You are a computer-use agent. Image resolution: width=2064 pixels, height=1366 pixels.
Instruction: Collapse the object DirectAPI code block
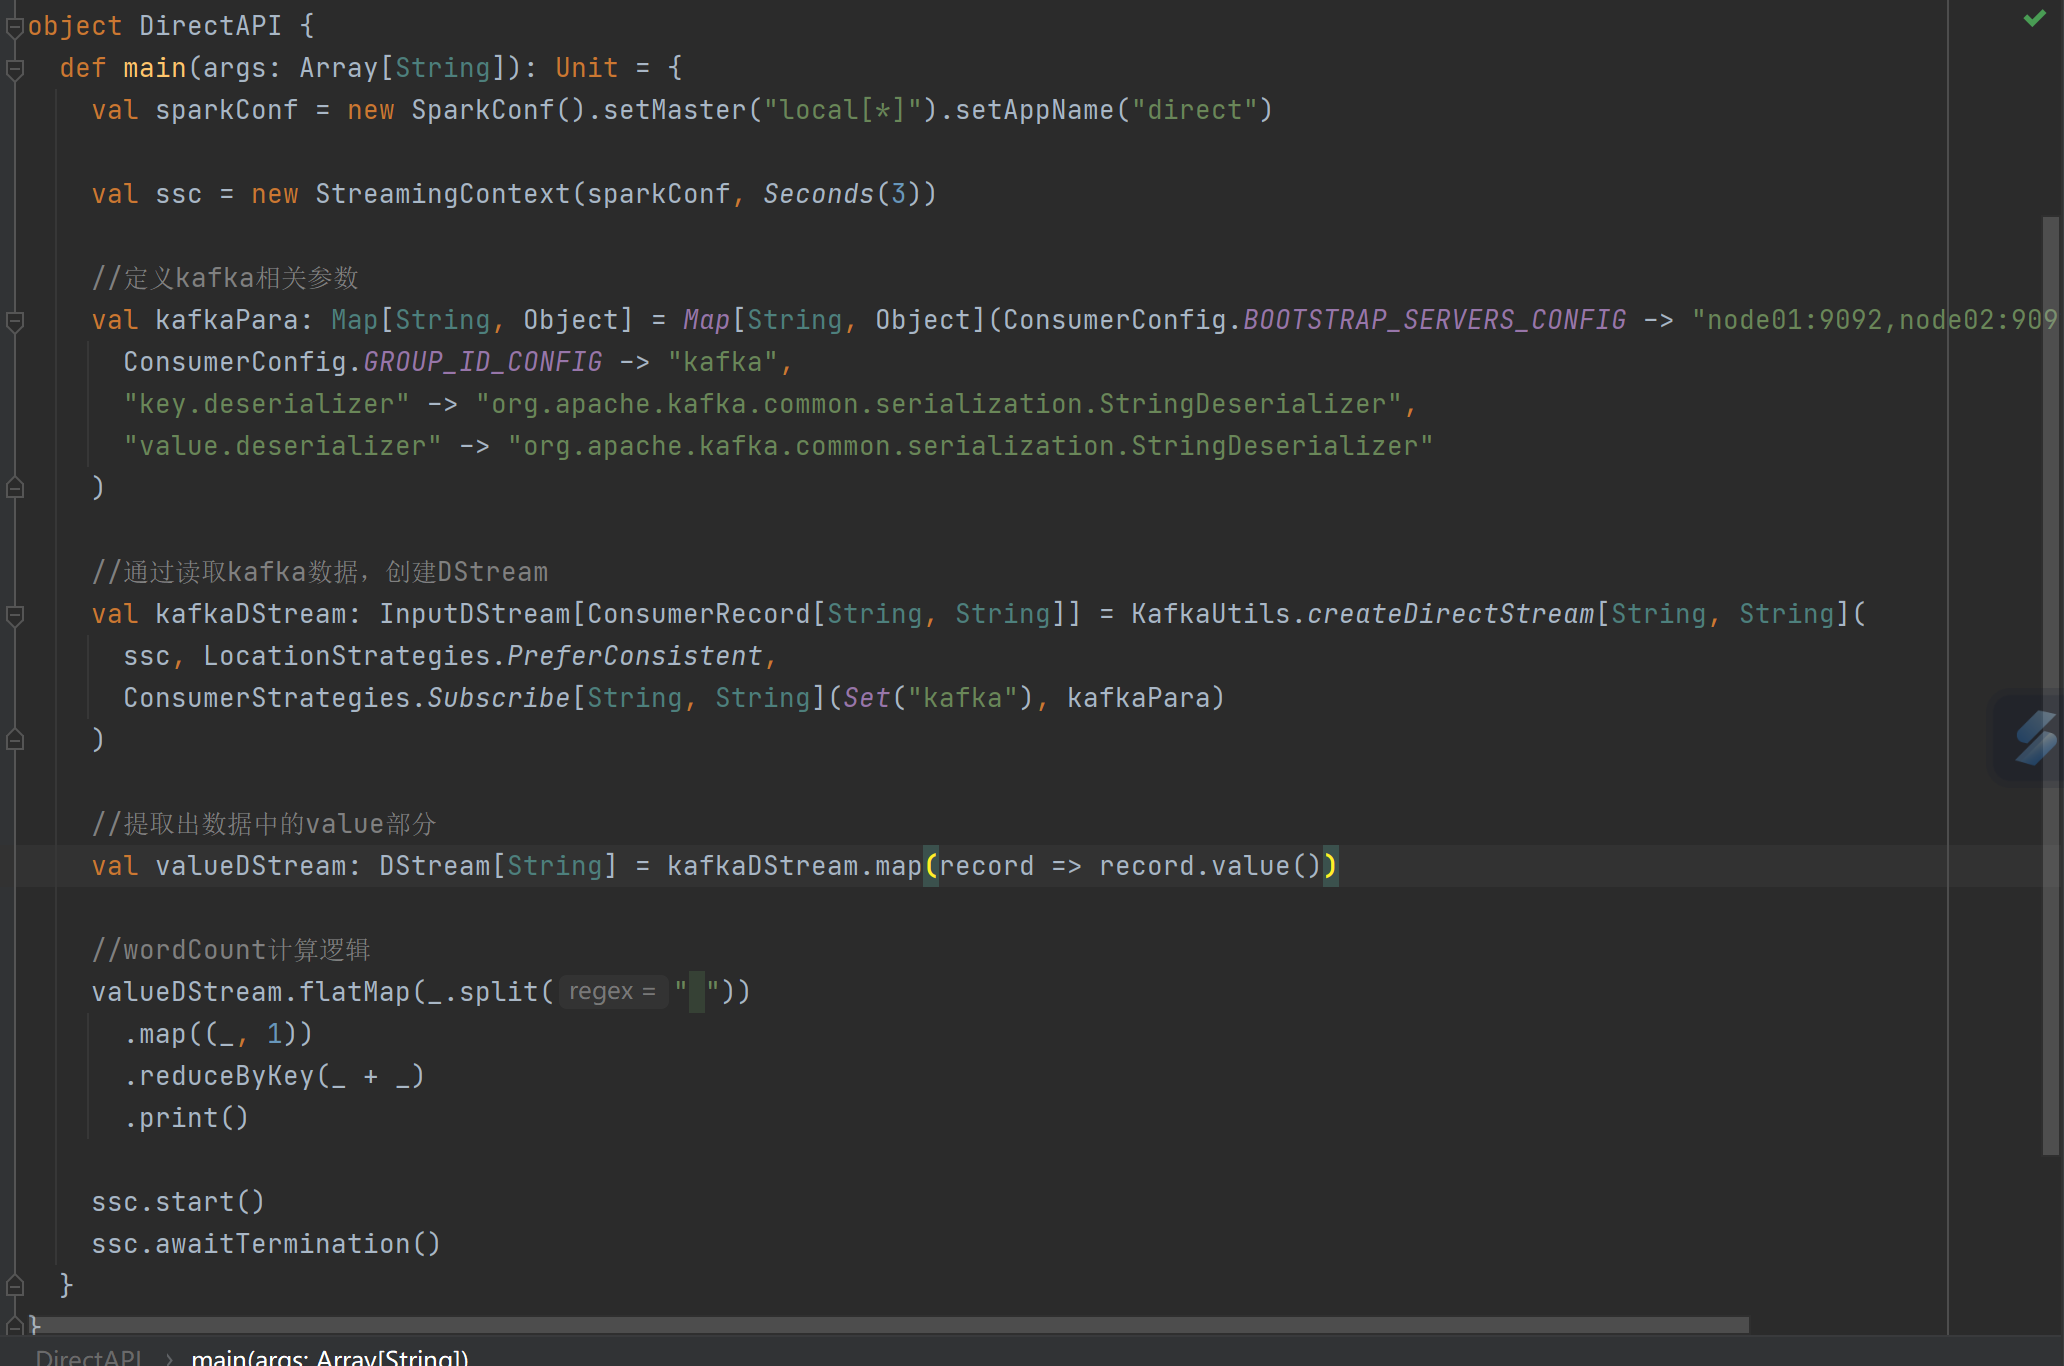coord(14,27)
